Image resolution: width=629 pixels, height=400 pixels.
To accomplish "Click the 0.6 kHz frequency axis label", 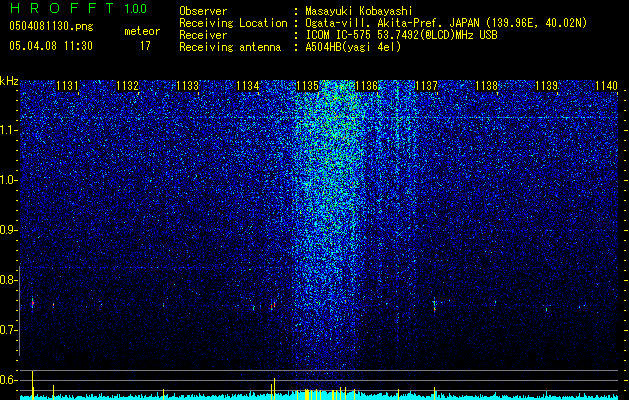I will click(x=8, y=380).
